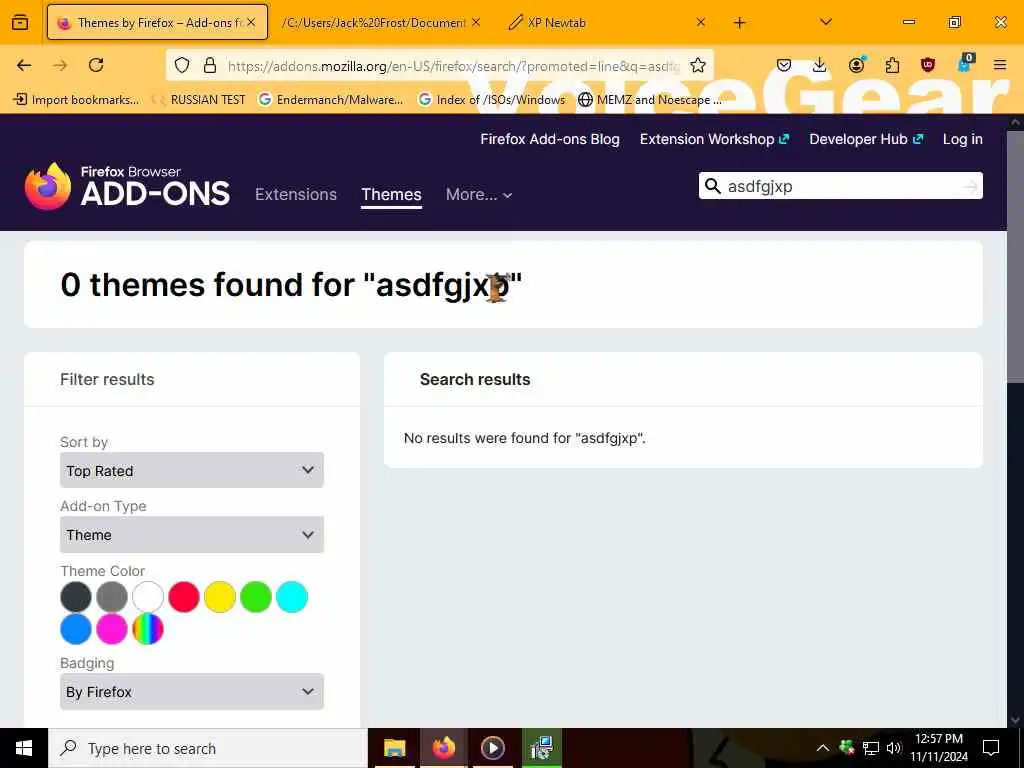
Task: Open the Extensions navigation item
Action: 296,195
